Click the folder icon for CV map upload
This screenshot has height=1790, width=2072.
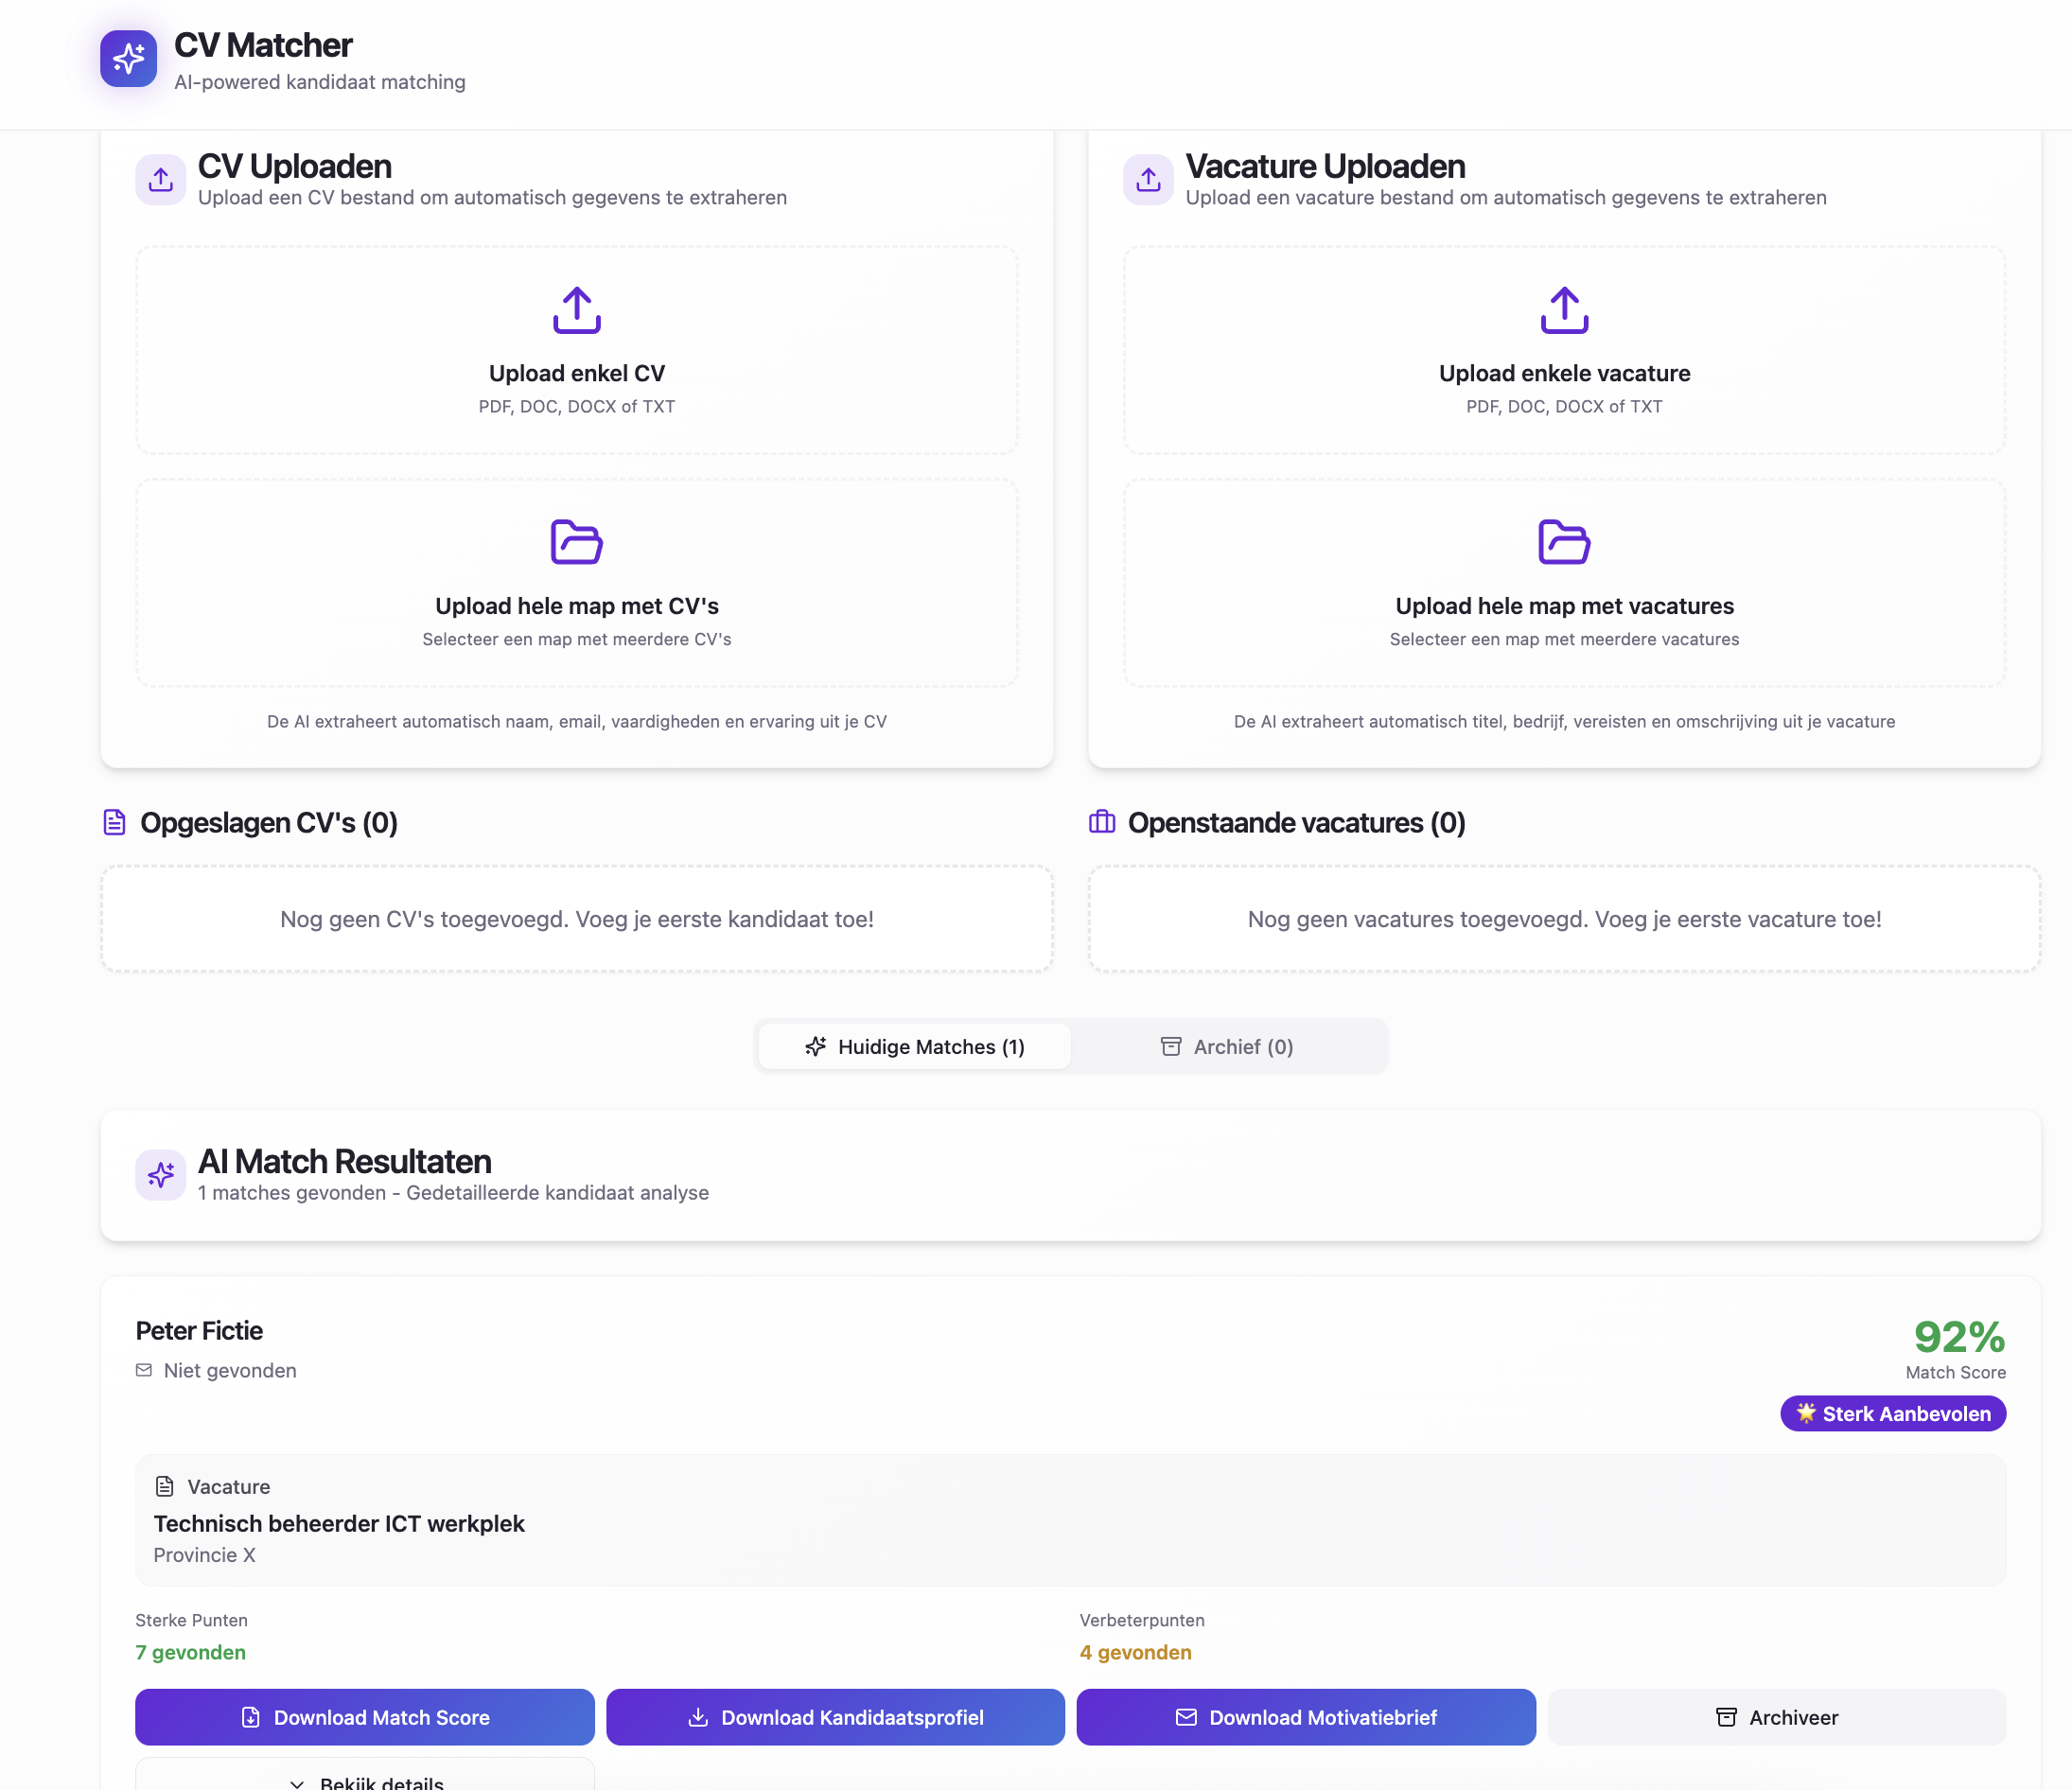tap(577, 542)
